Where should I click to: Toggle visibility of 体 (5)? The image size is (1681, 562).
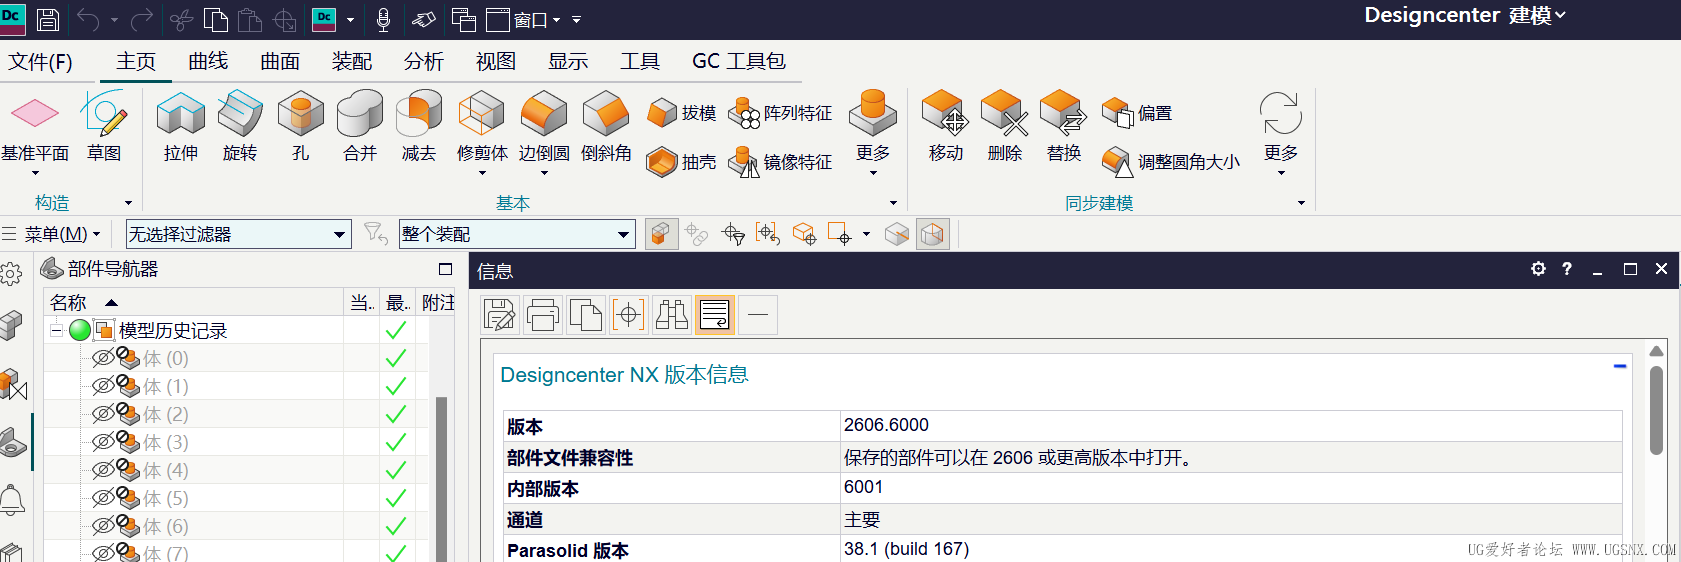click(x=103, y=498)
